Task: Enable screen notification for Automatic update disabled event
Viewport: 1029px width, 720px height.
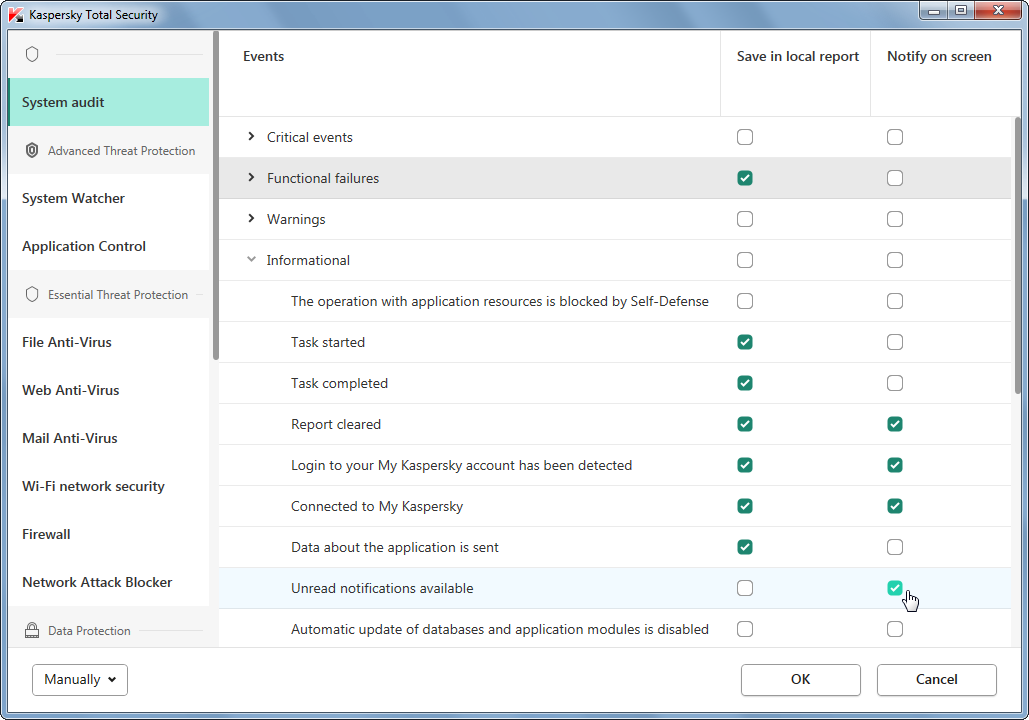Action: tap(894, 629)
